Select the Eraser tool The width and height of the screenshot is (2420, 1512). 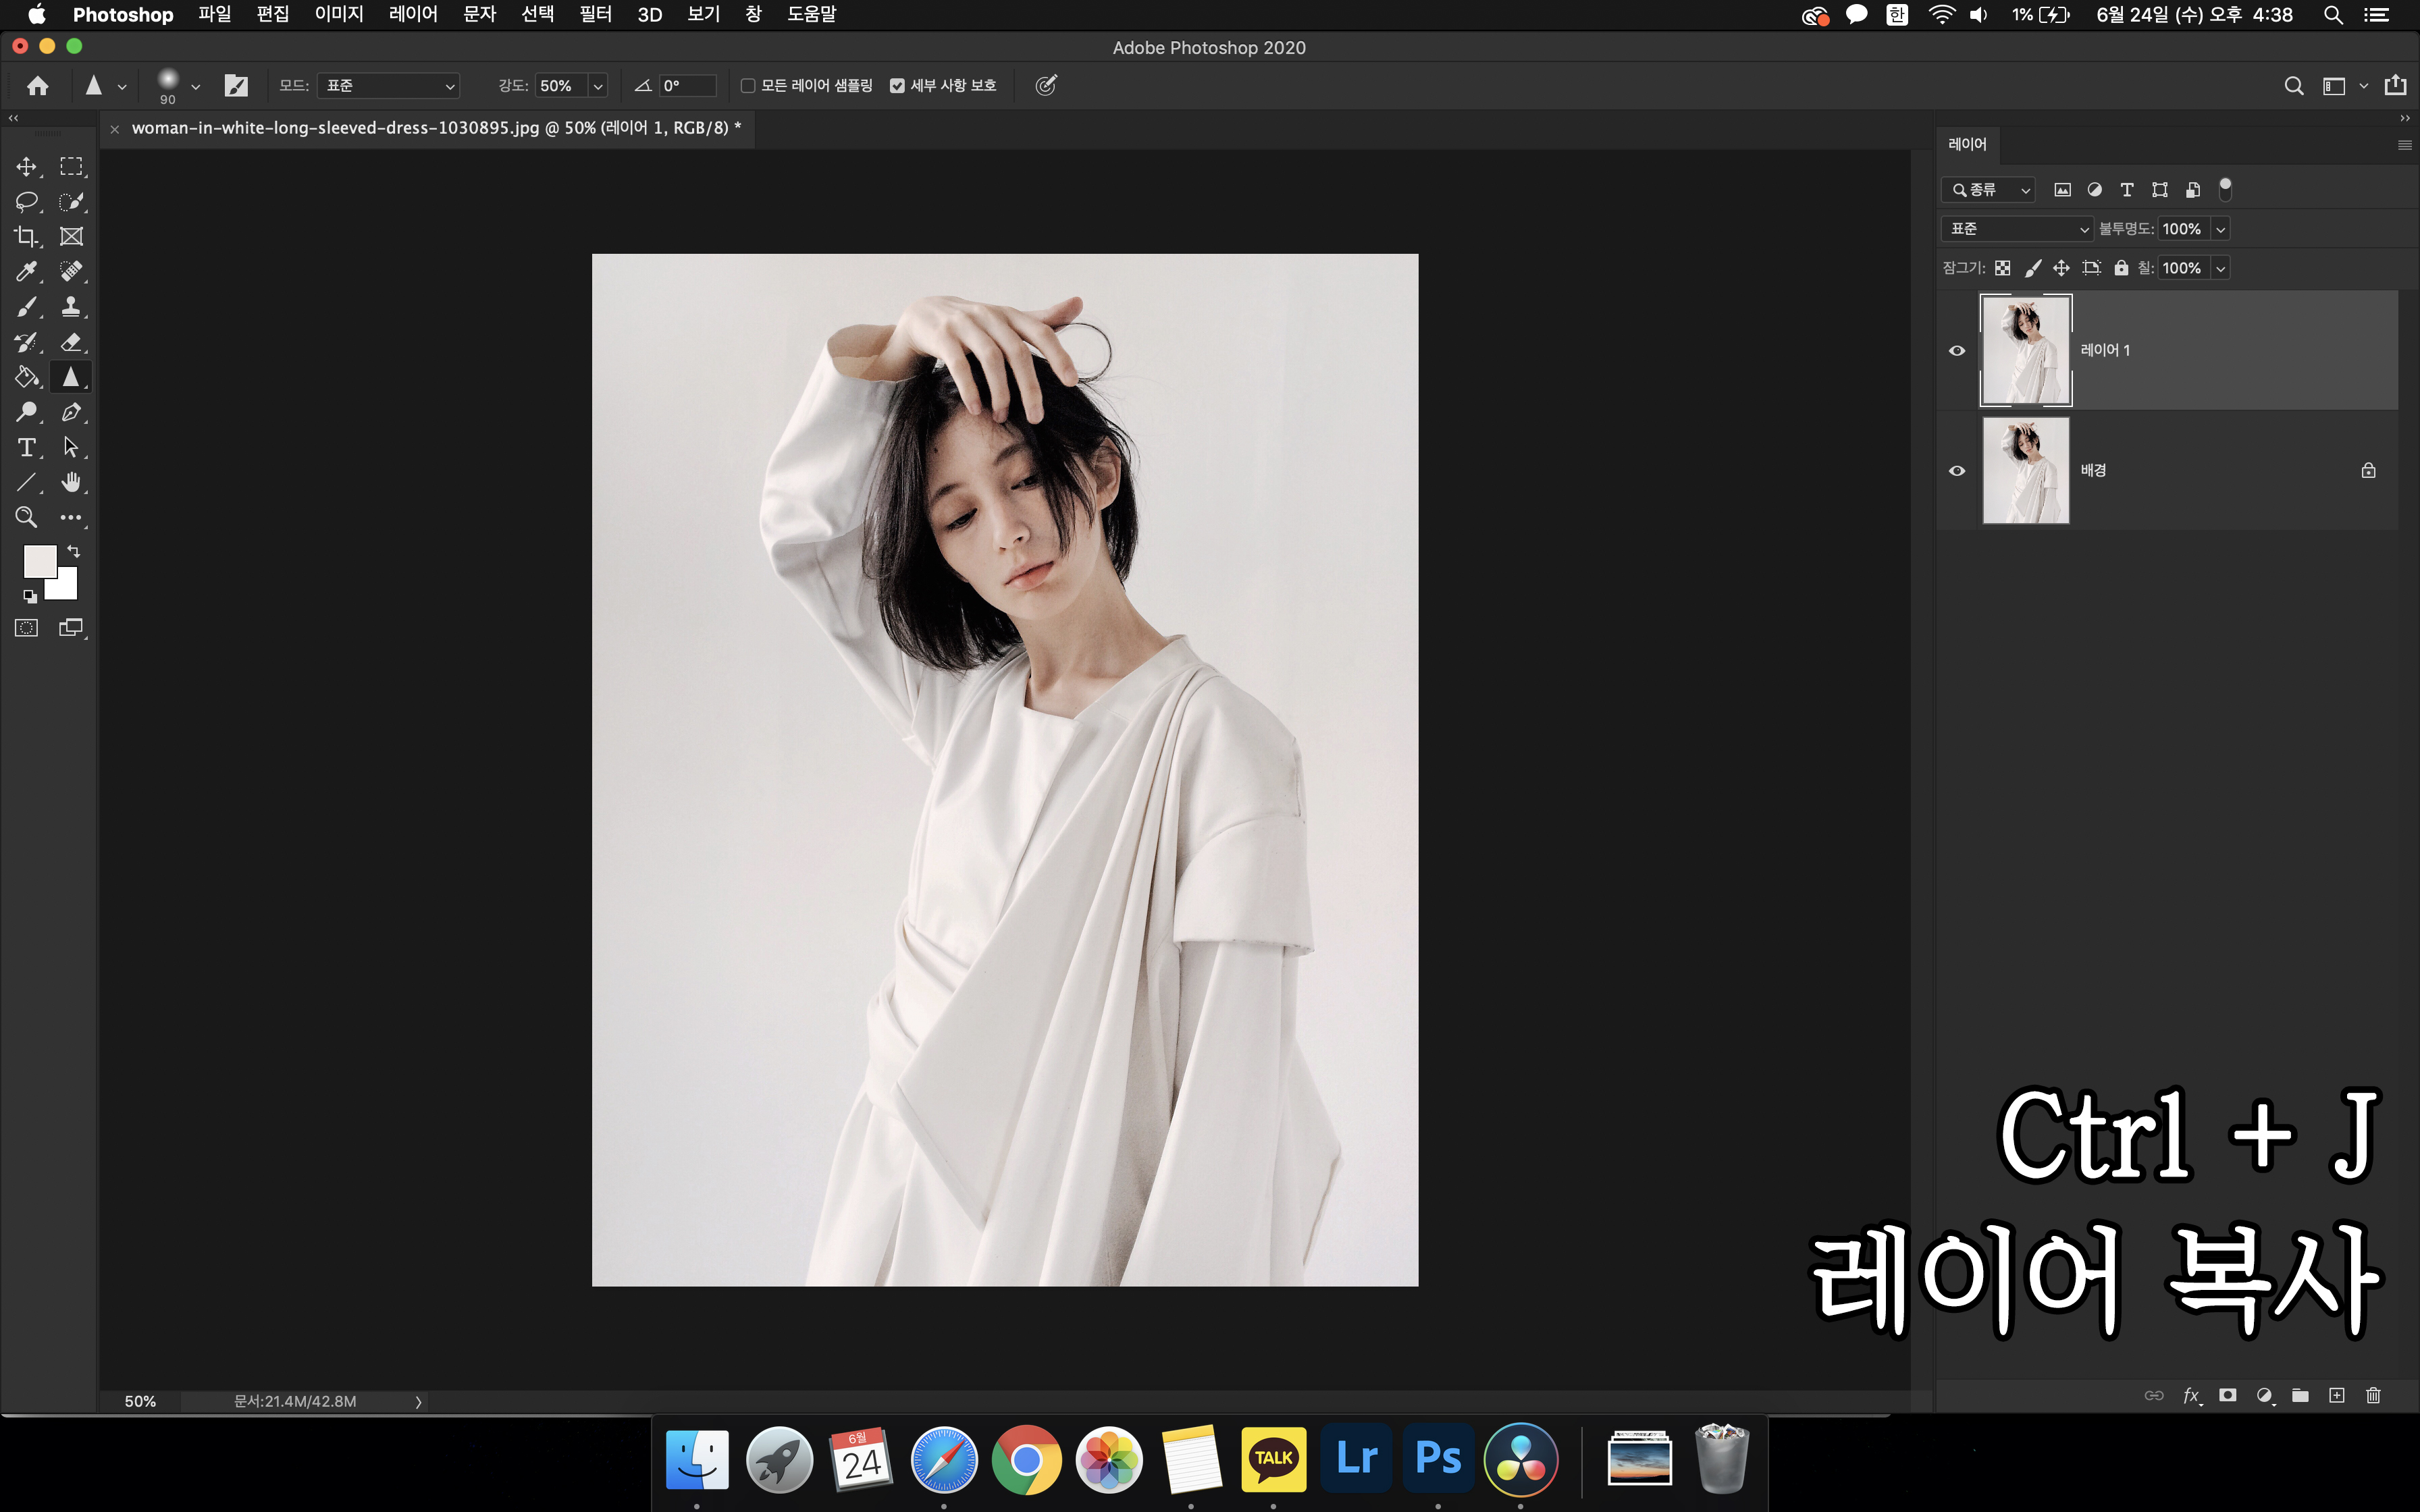(71, 342)
